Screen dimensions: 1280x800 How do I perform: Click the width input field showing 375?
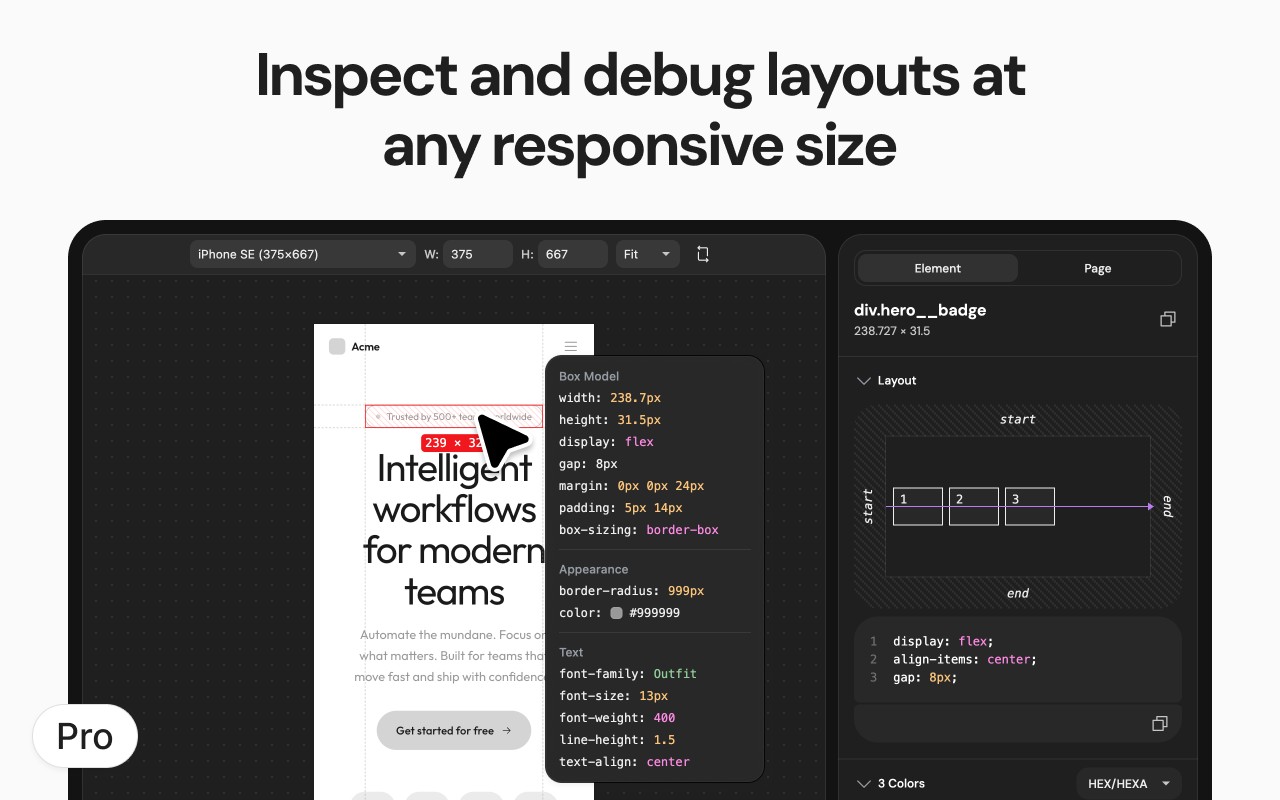click(478, 254)
